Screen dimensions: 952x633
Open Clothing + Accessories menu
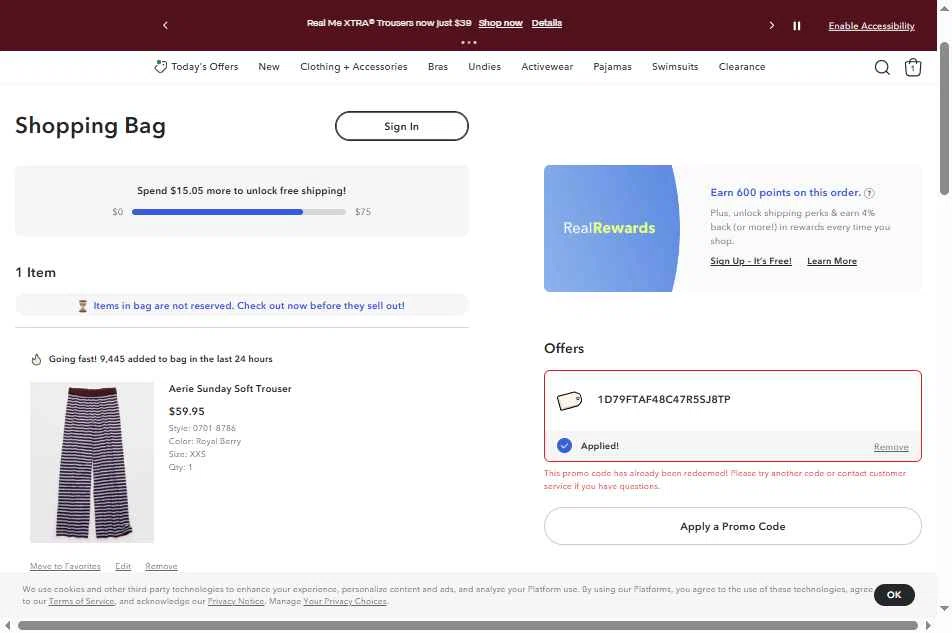point(353,67)
